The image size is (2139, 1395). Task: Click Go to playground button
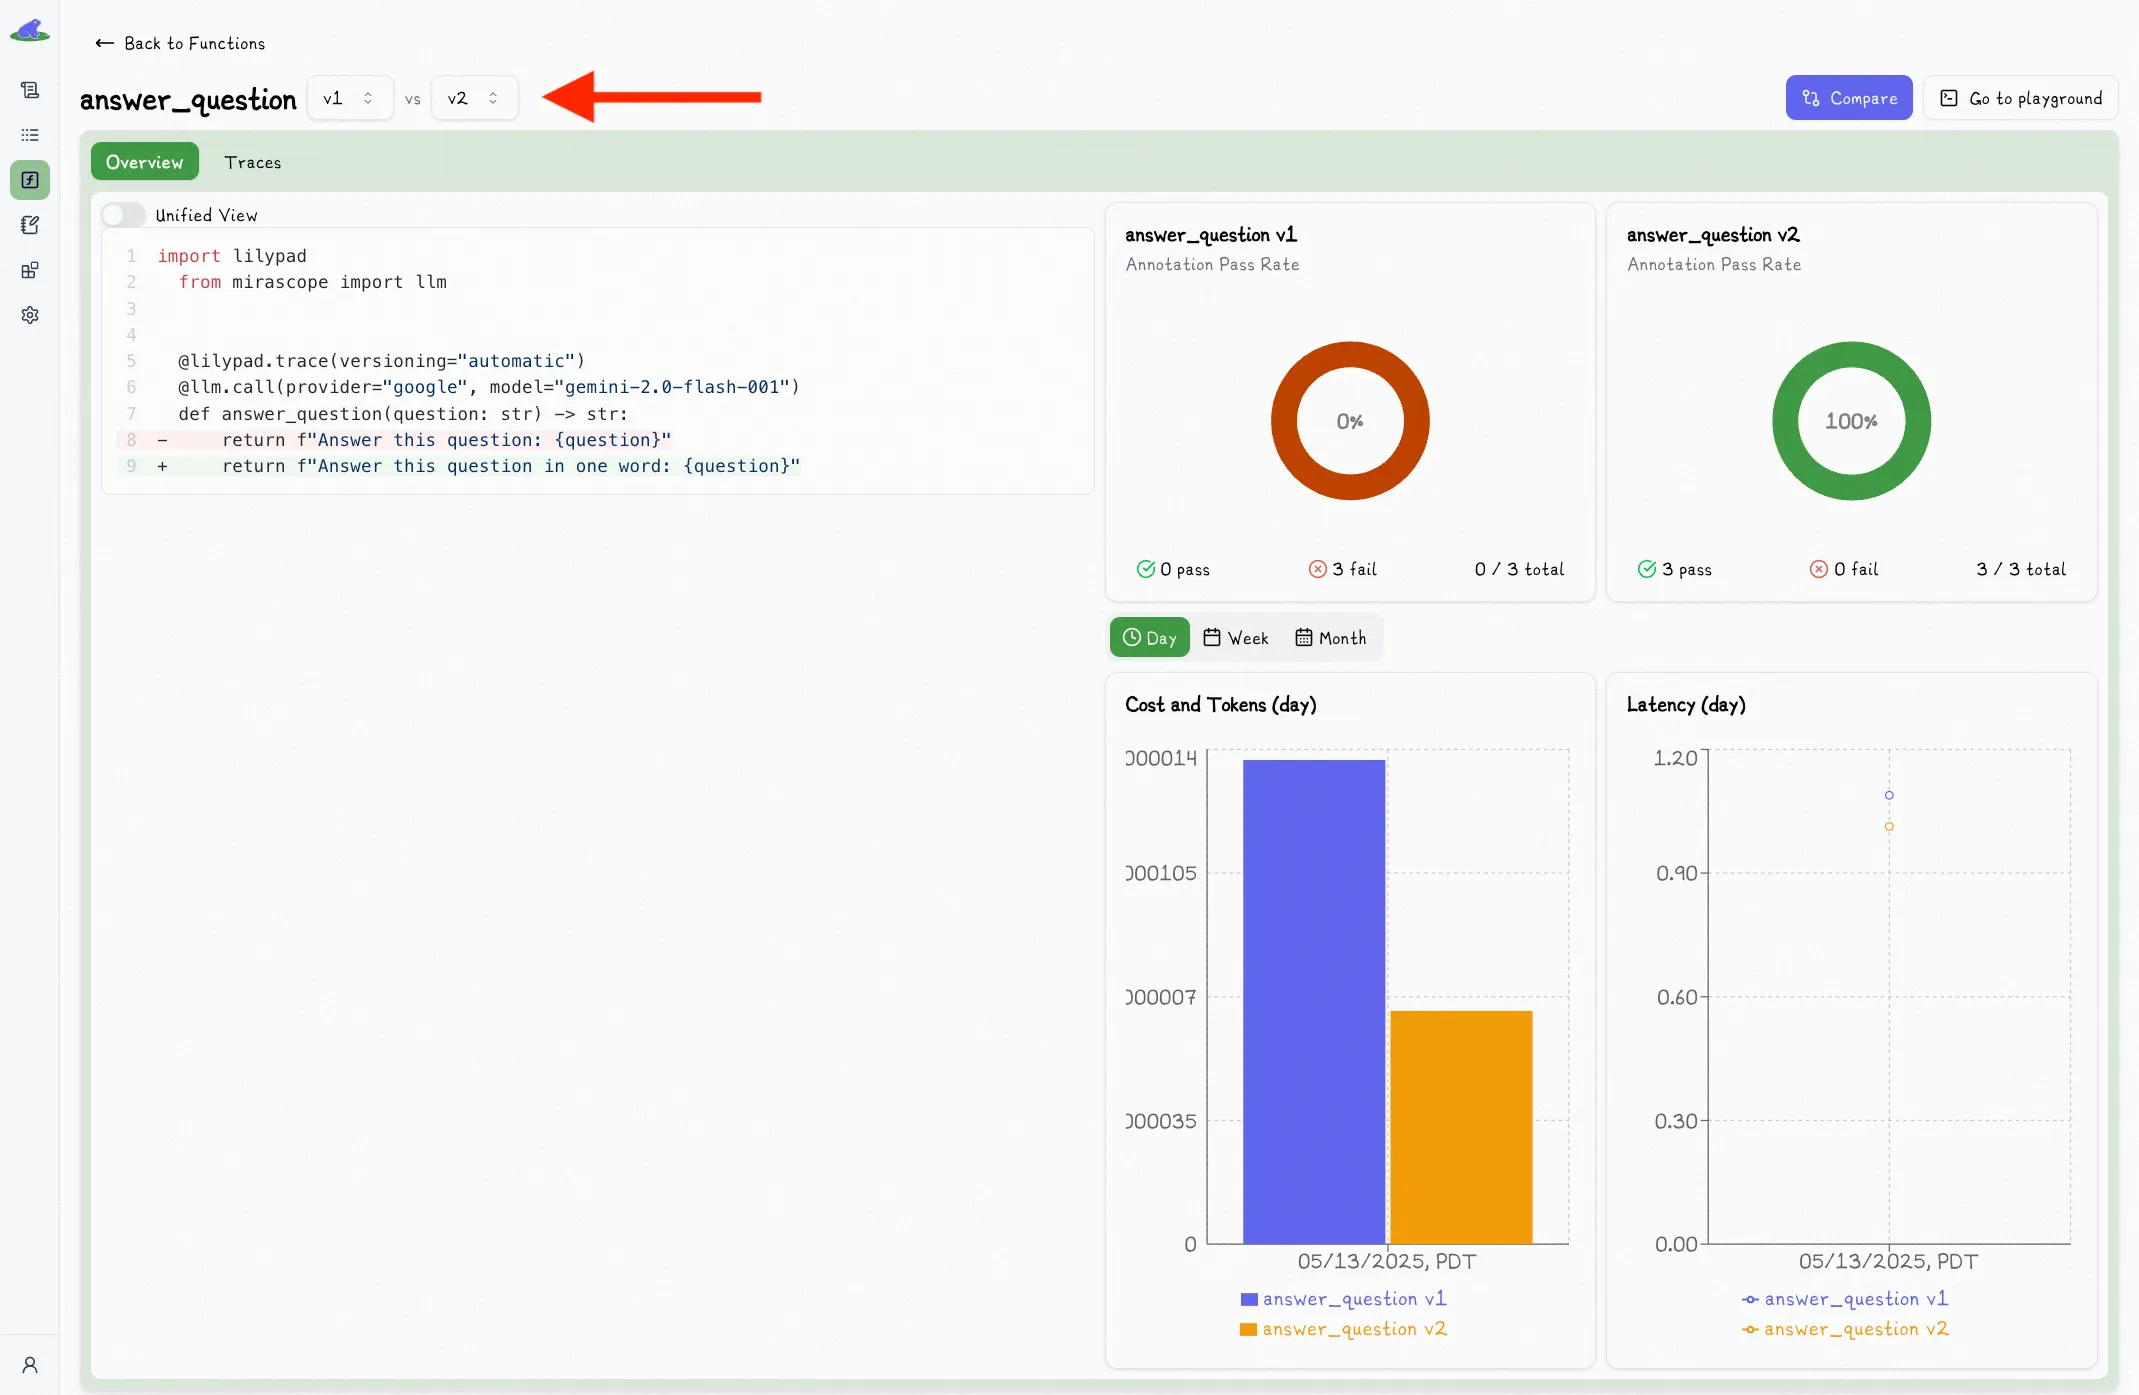(x=2021, y=98)
